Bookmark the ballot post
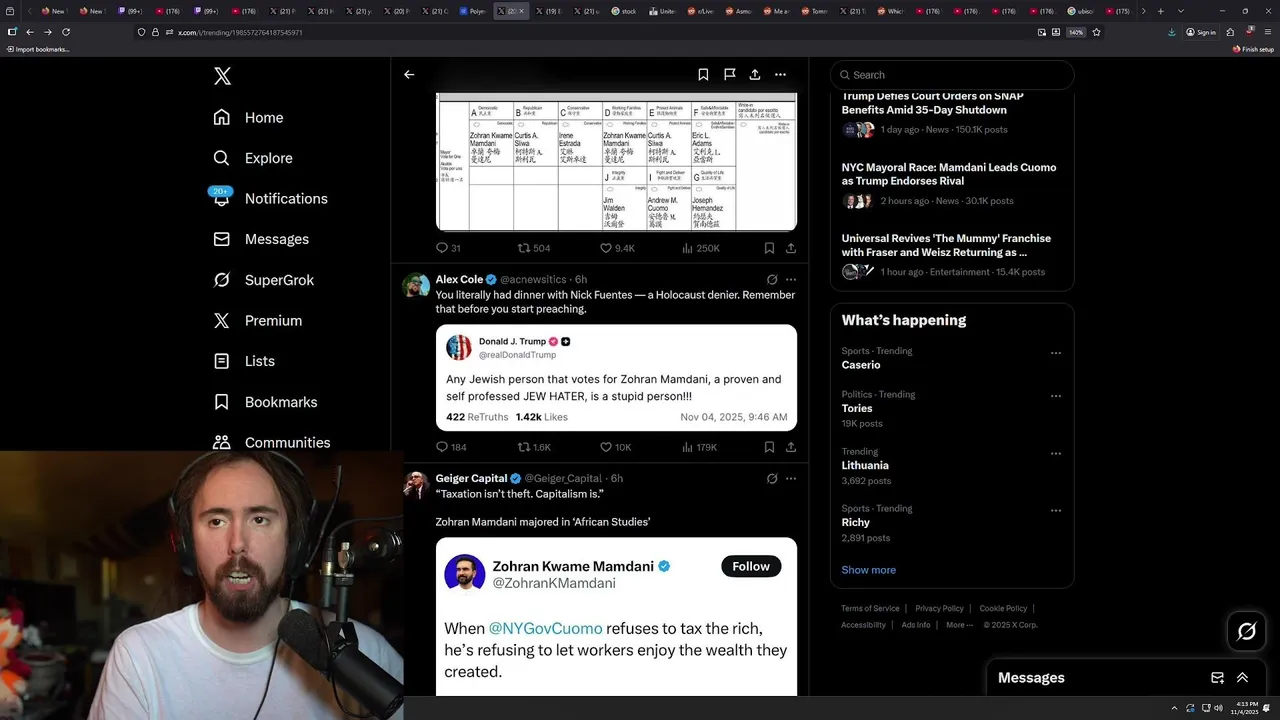Screen dimensions: 1280x720 [x=769, y=248]
